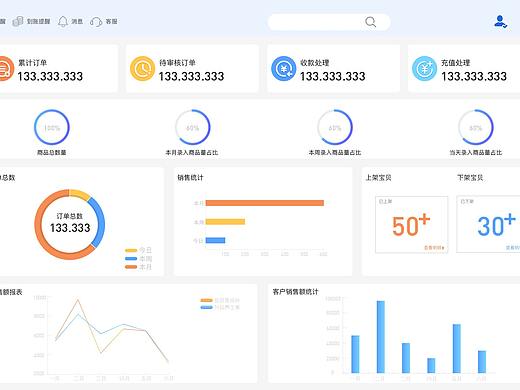Click the line chart peak at 二月
The height and width of the screenshot is (390, 520).
[x=78, y=300]
